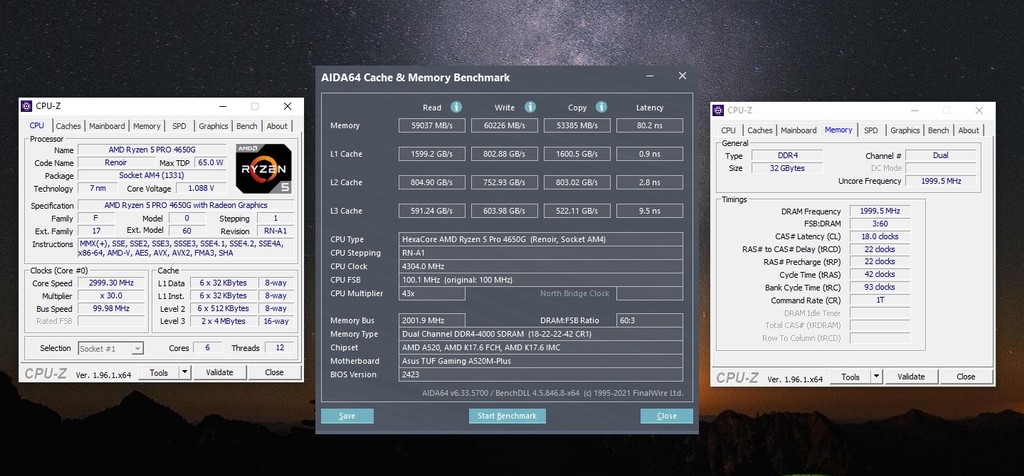The width and height of the screenshot is (1024, 476).
Task: Click Validate button in left CPU-Z
Action: click(219, 372)
